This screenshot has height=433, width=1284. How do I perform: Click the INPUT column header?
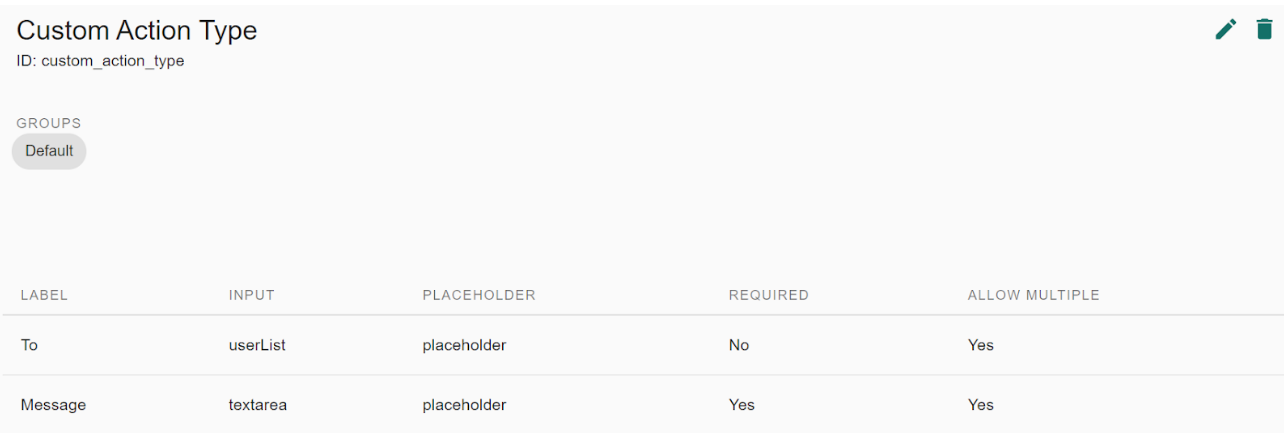(x=251, y=295)
